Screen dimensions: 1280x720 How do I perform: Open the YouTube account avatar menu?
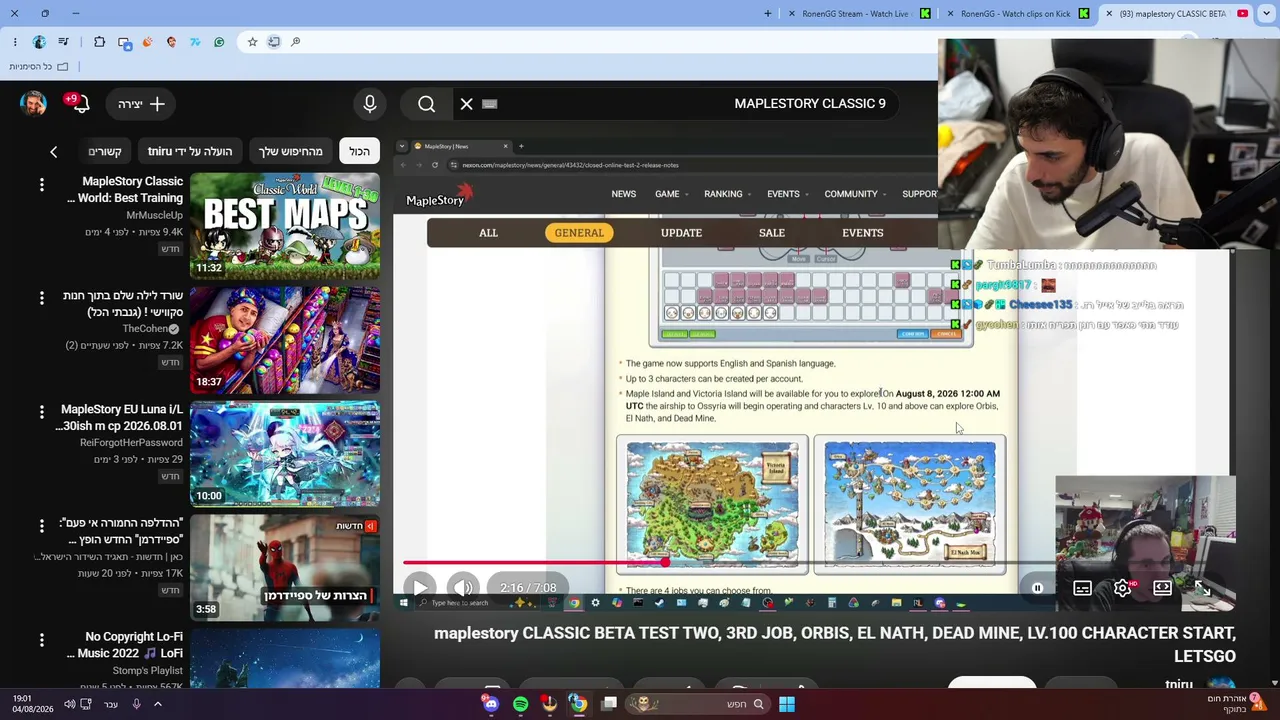coord(33,104)
